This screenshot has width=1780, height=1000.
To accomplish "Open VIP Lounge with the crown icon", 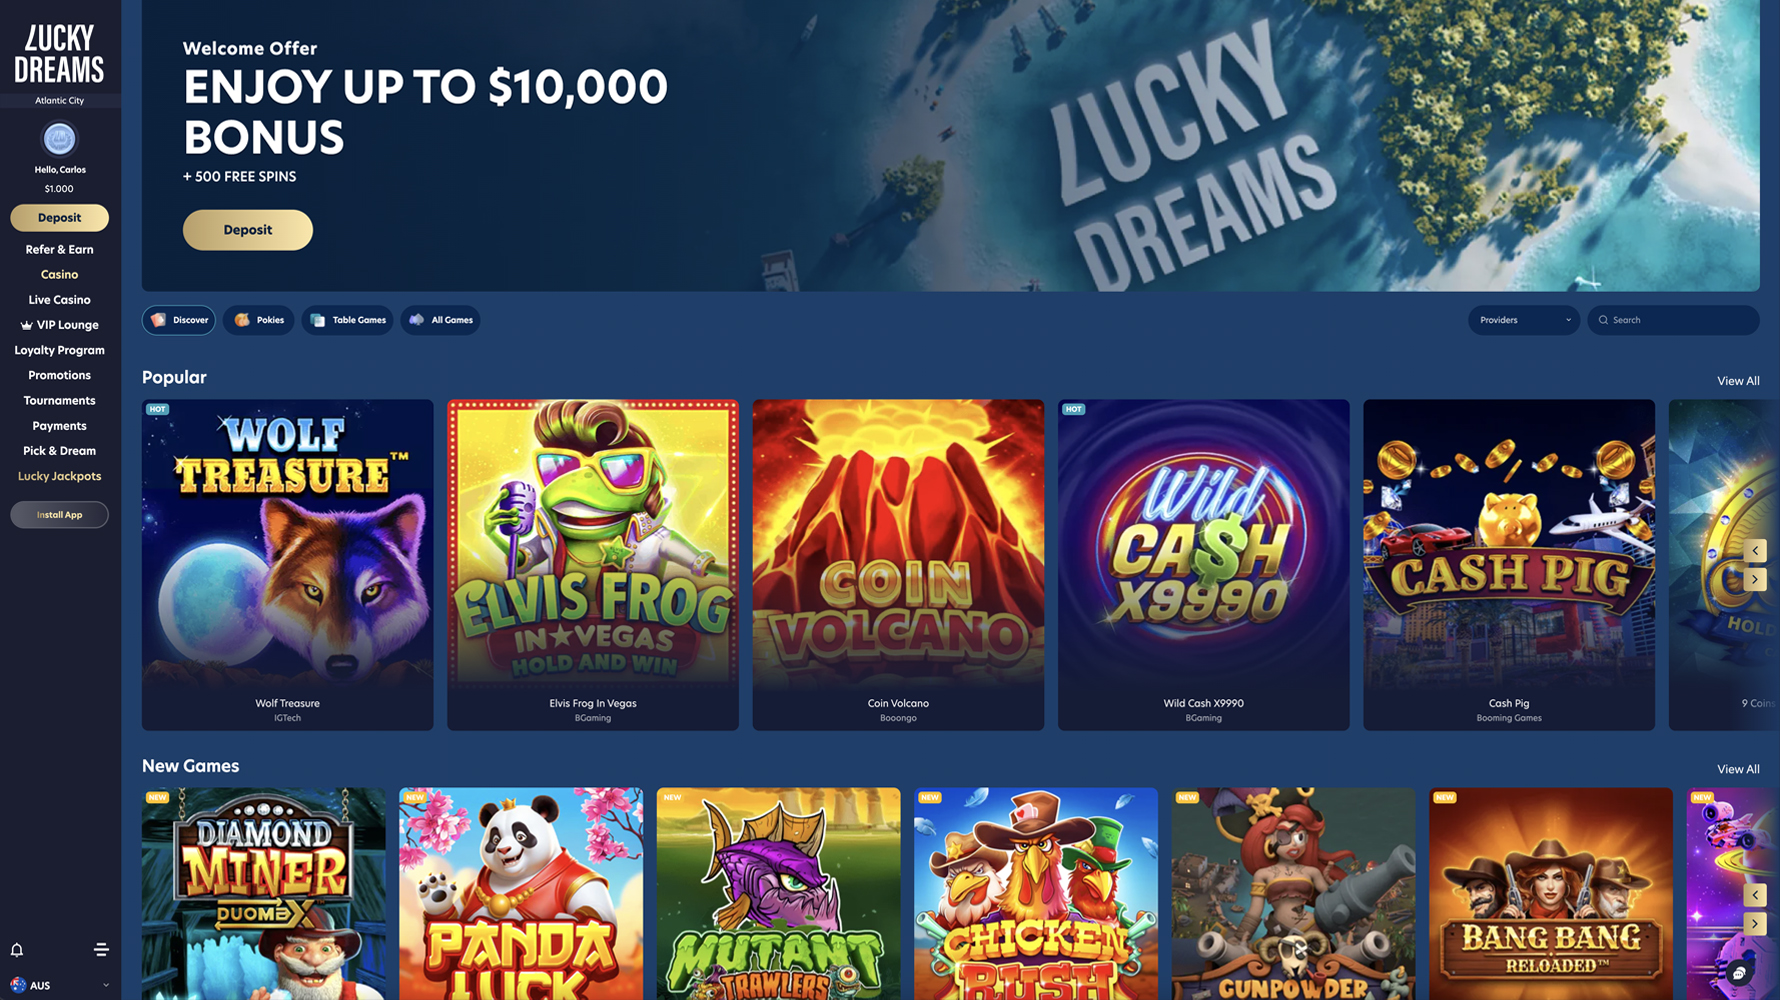I will (59, 325).
